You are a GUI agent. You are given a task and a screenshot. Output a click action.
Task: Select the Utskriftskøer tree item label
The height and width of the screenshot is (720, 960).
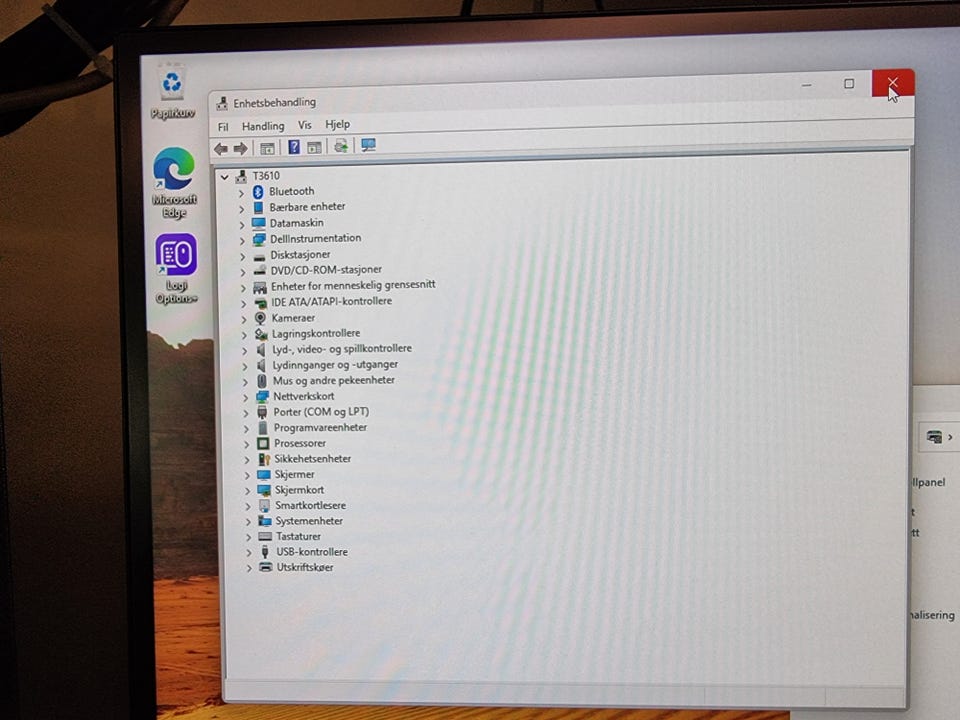(305, 567)
